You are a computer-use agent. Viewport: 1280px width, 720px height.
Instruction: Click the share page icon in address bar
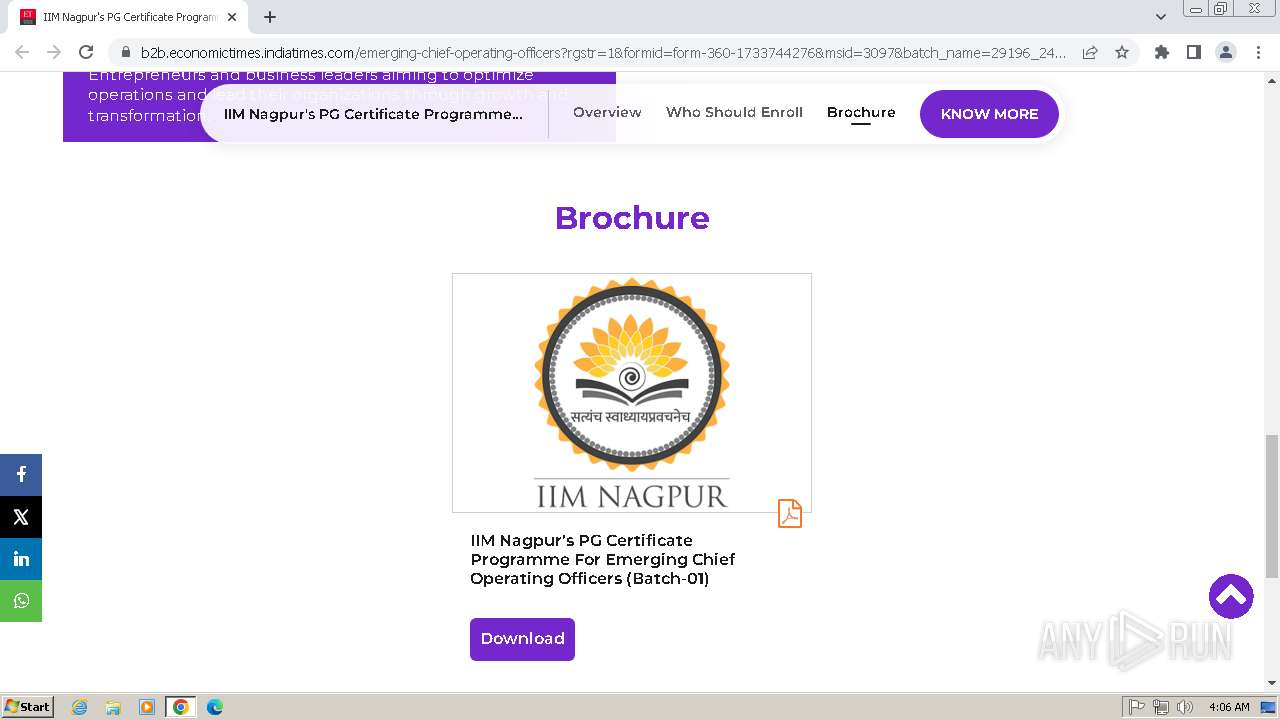pos(1090,52)
